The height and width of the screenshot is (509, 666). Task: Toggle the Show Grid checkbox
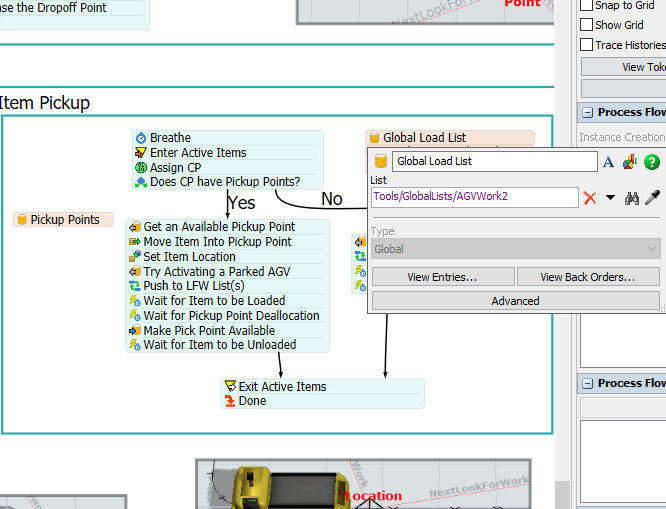point(586,25)
